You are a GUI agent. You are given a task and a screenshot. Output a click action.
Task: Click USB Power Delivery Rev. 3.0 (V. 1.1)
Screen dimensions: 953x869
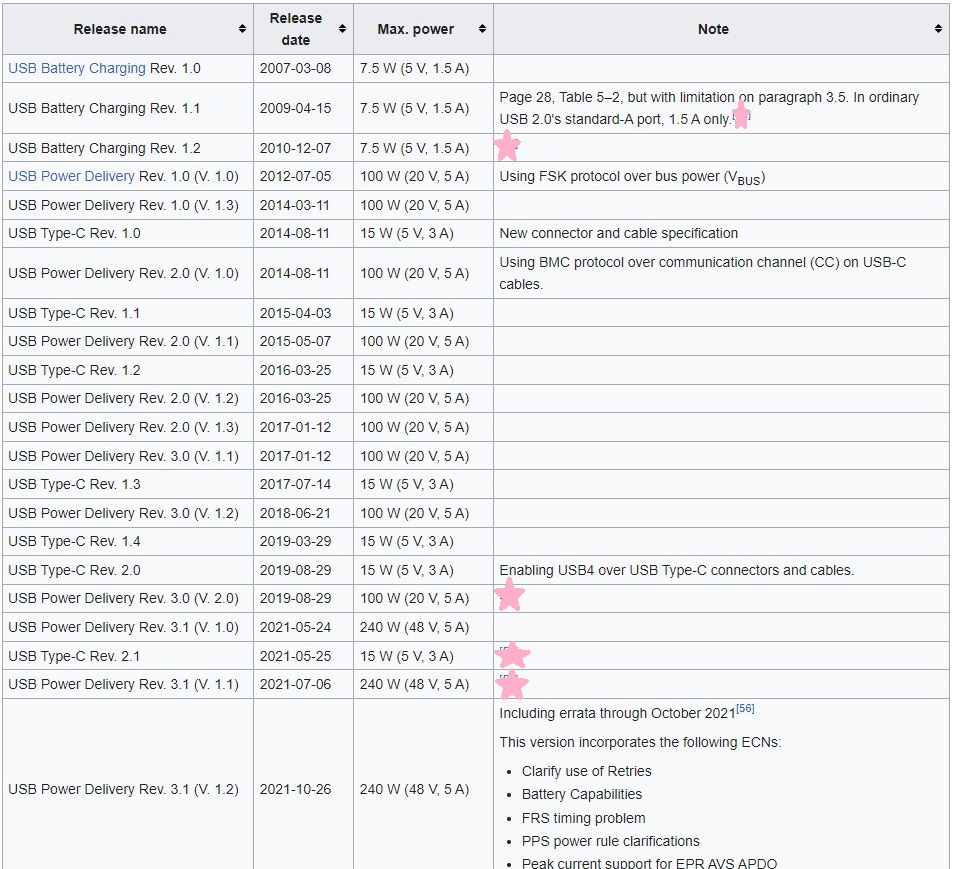(x=123, y=456)
